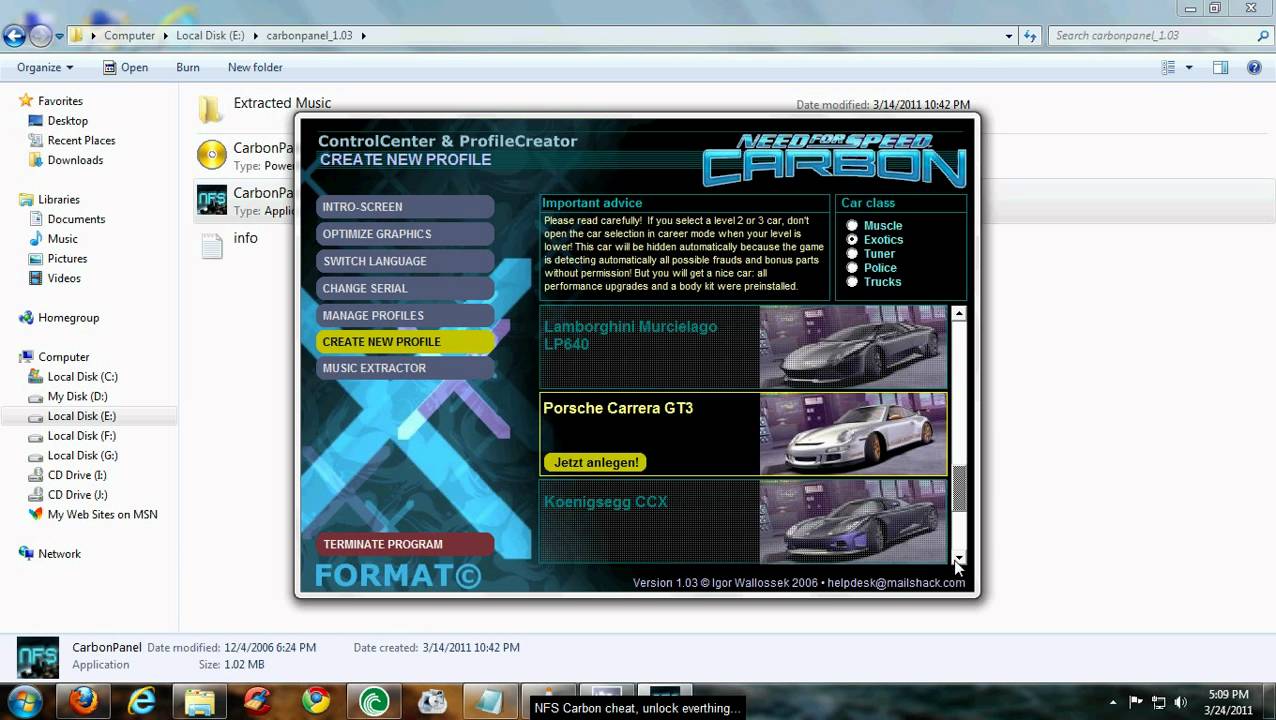The height and width of the screenshot is (720, 1276).
Task: Launch Firefox from the taskbar
Action: pos(84,702)
